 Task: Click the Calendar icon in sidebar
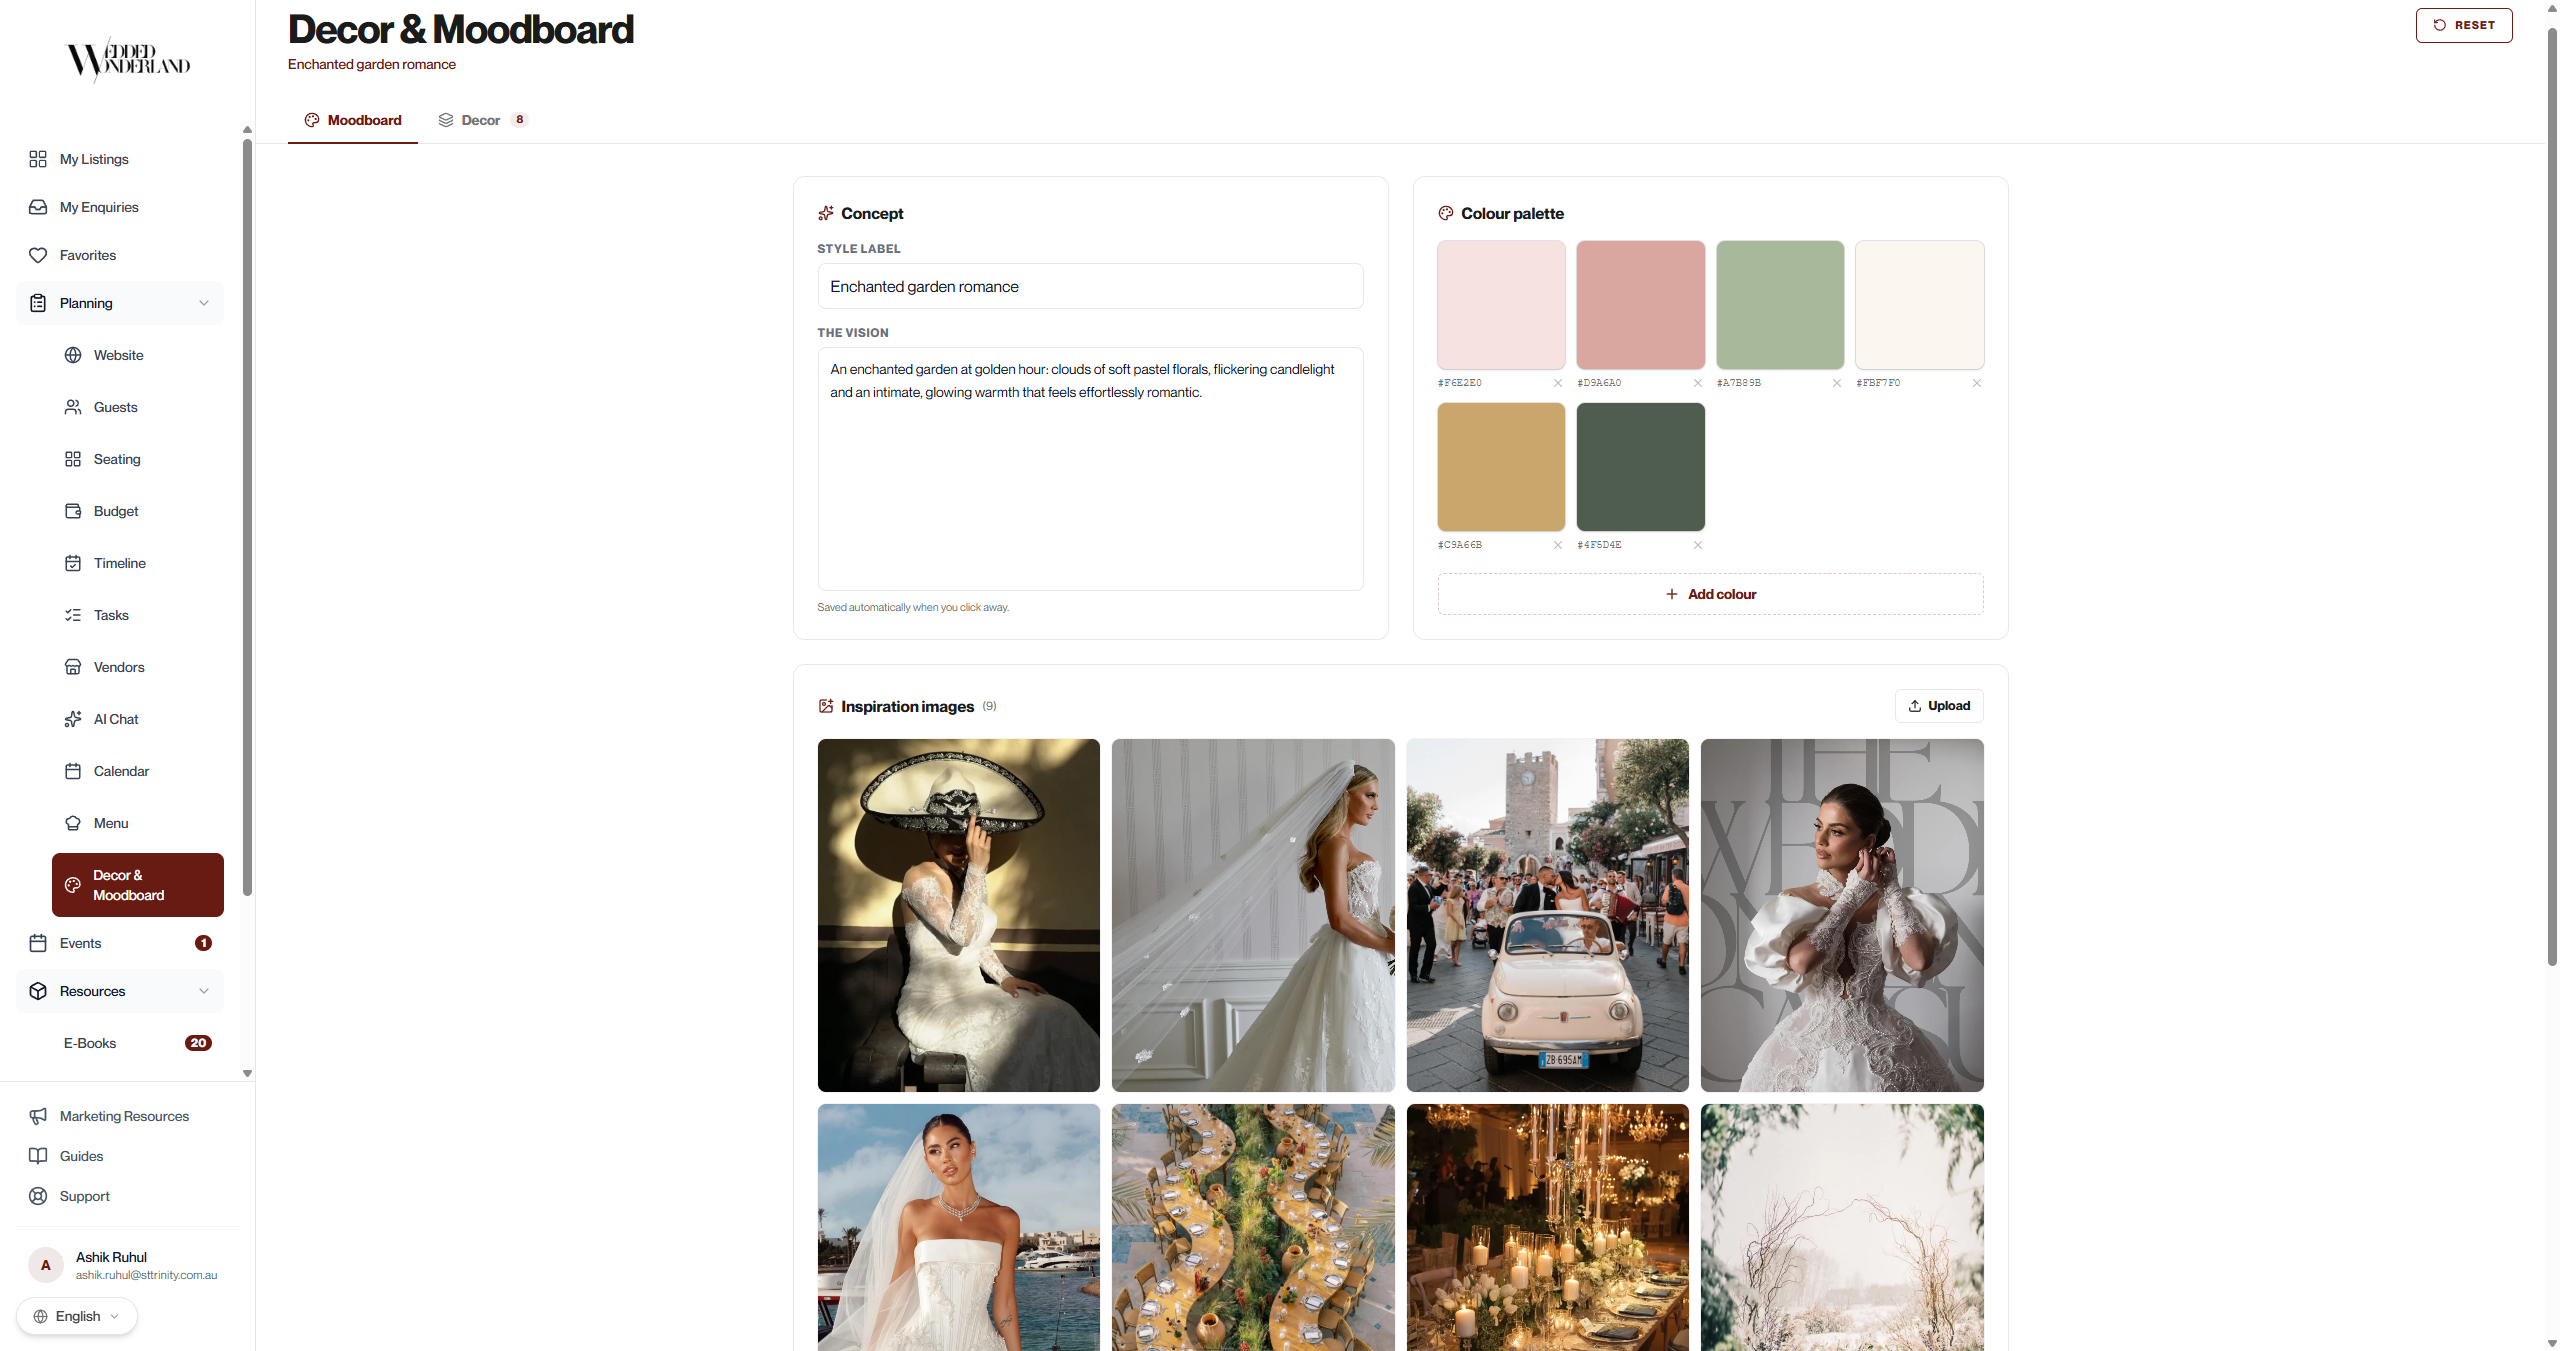click(x=73, y=771)
